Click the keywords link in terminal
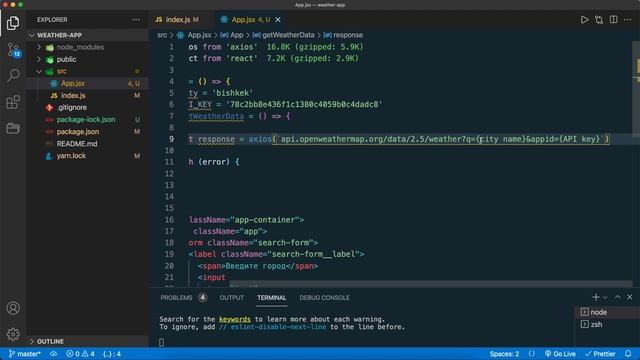640x360 pixels. [235, 319]
